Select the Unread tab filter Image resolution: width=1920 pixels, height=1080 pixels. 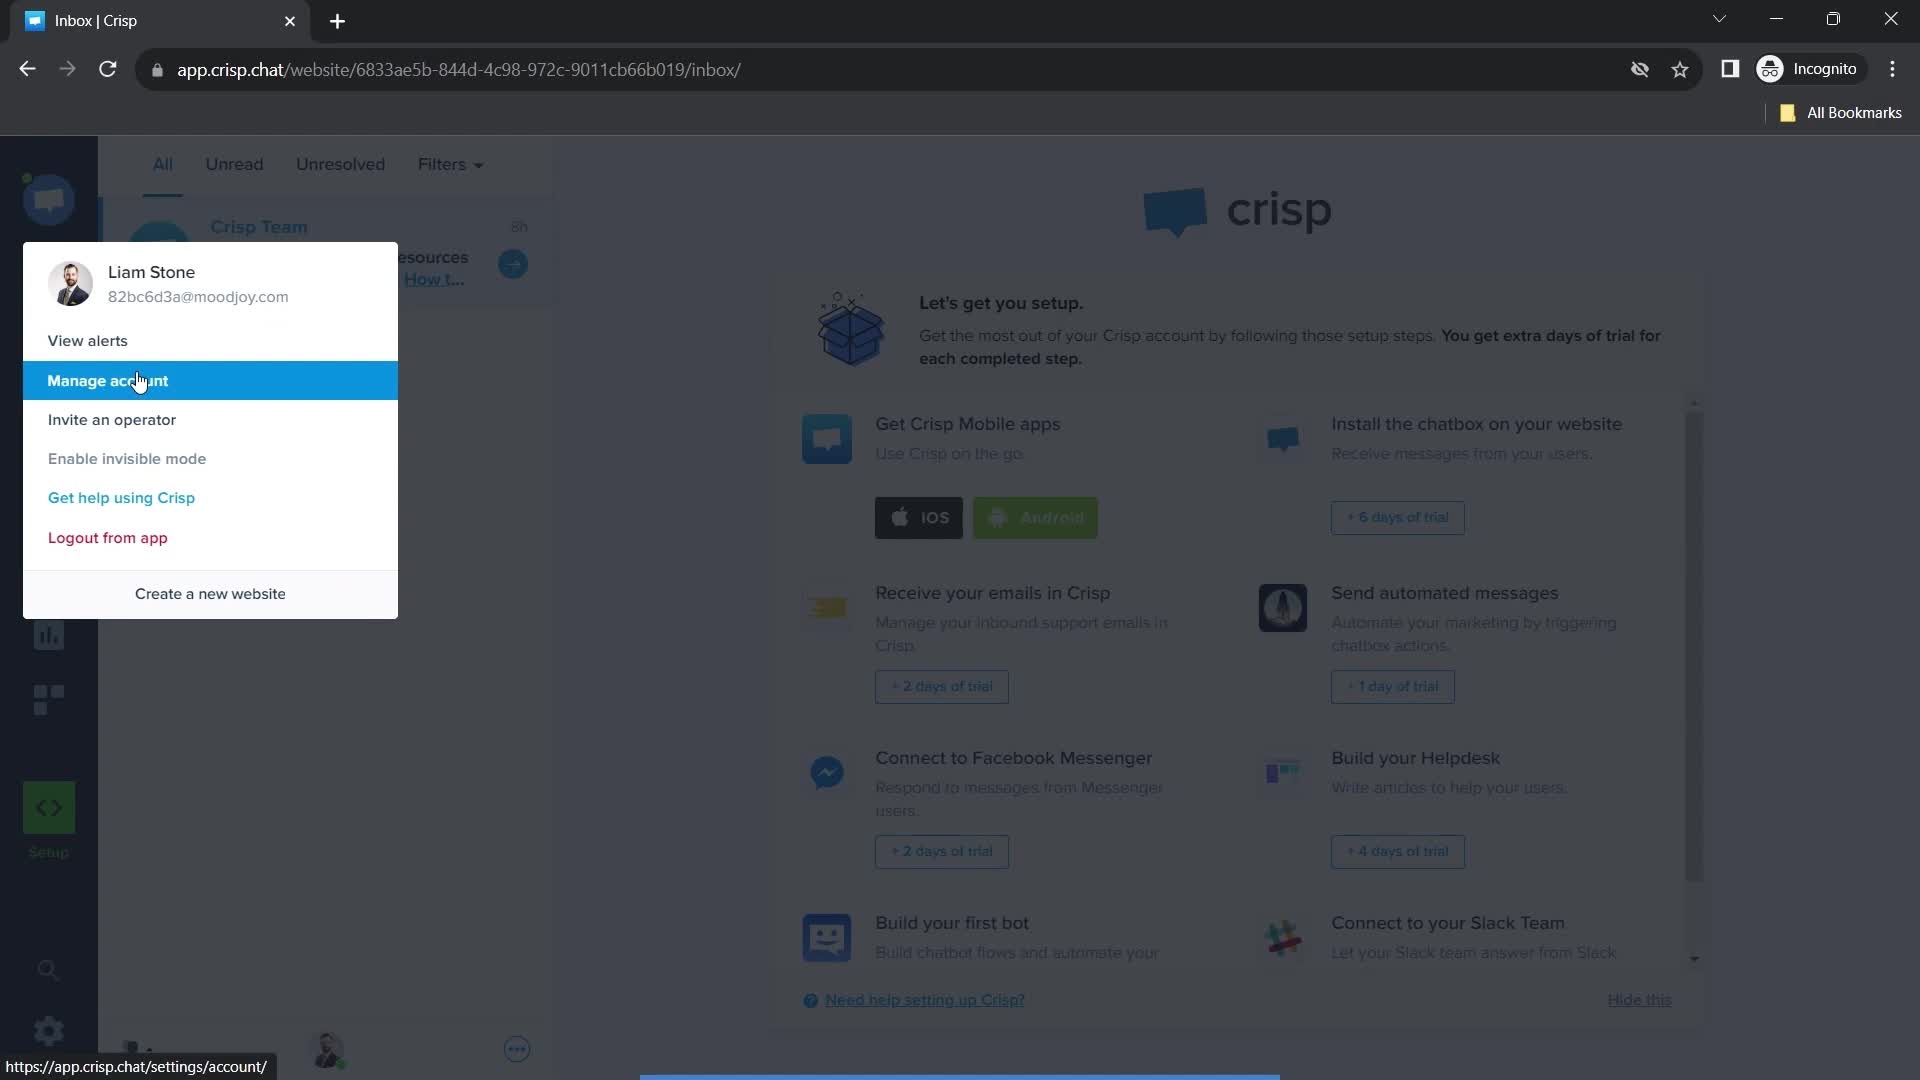[x=233, y=164]
